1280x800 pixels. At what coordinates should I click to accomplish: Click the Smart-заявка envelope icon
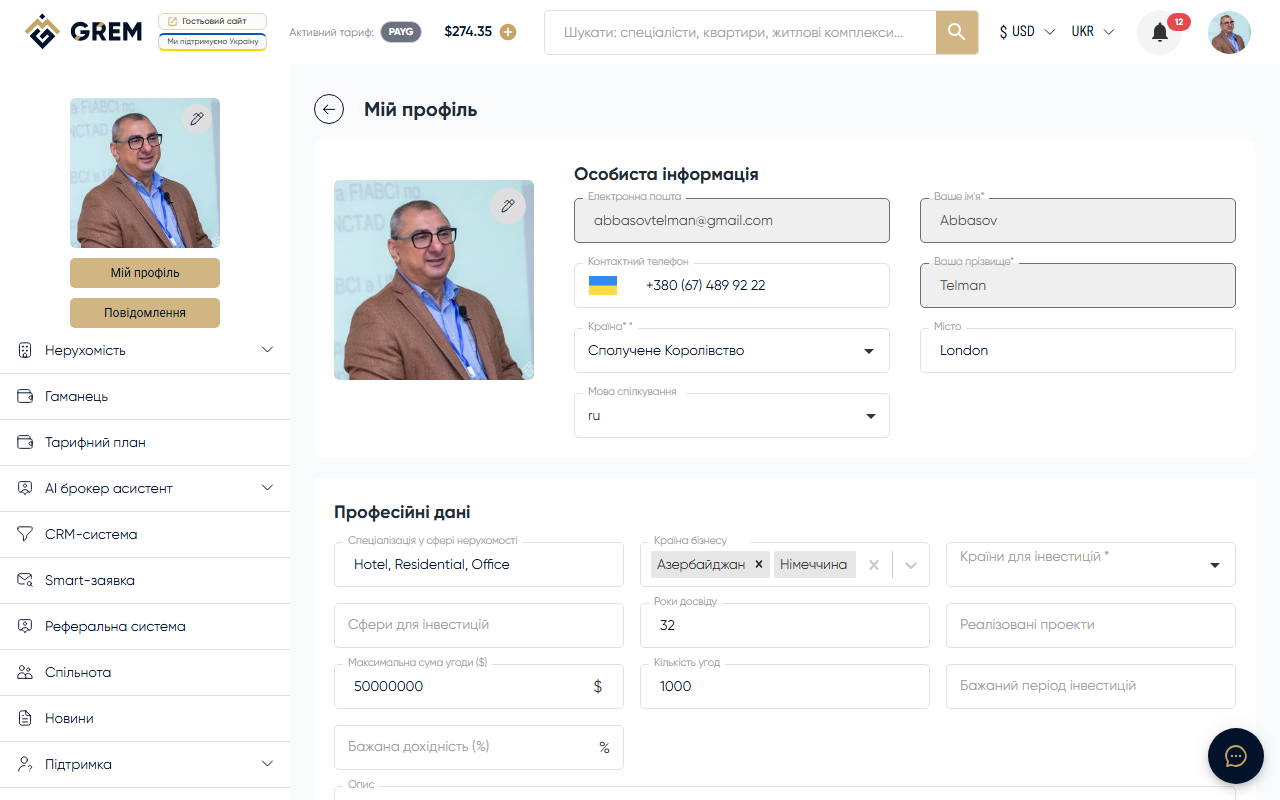(24, 580)
